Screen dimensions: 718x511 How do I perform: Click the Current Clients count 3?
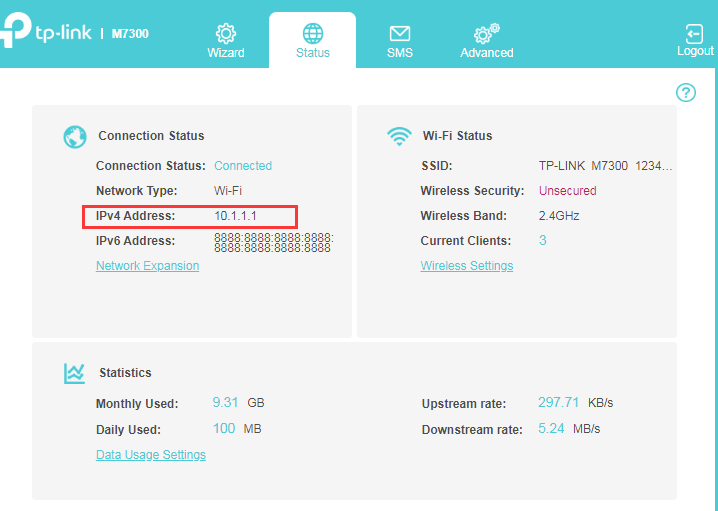(x=543, y=240)
